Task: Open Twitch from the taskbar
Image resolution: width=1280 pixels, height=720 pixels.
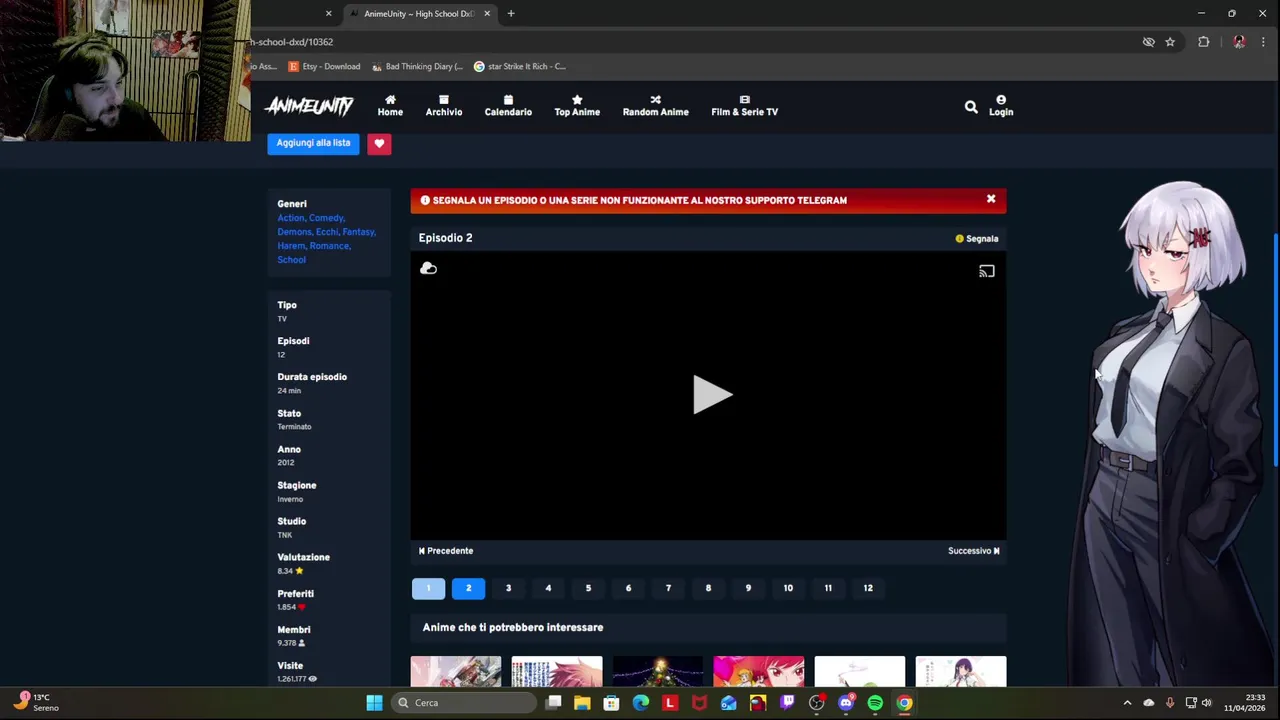Action: [x=787, y=703]
